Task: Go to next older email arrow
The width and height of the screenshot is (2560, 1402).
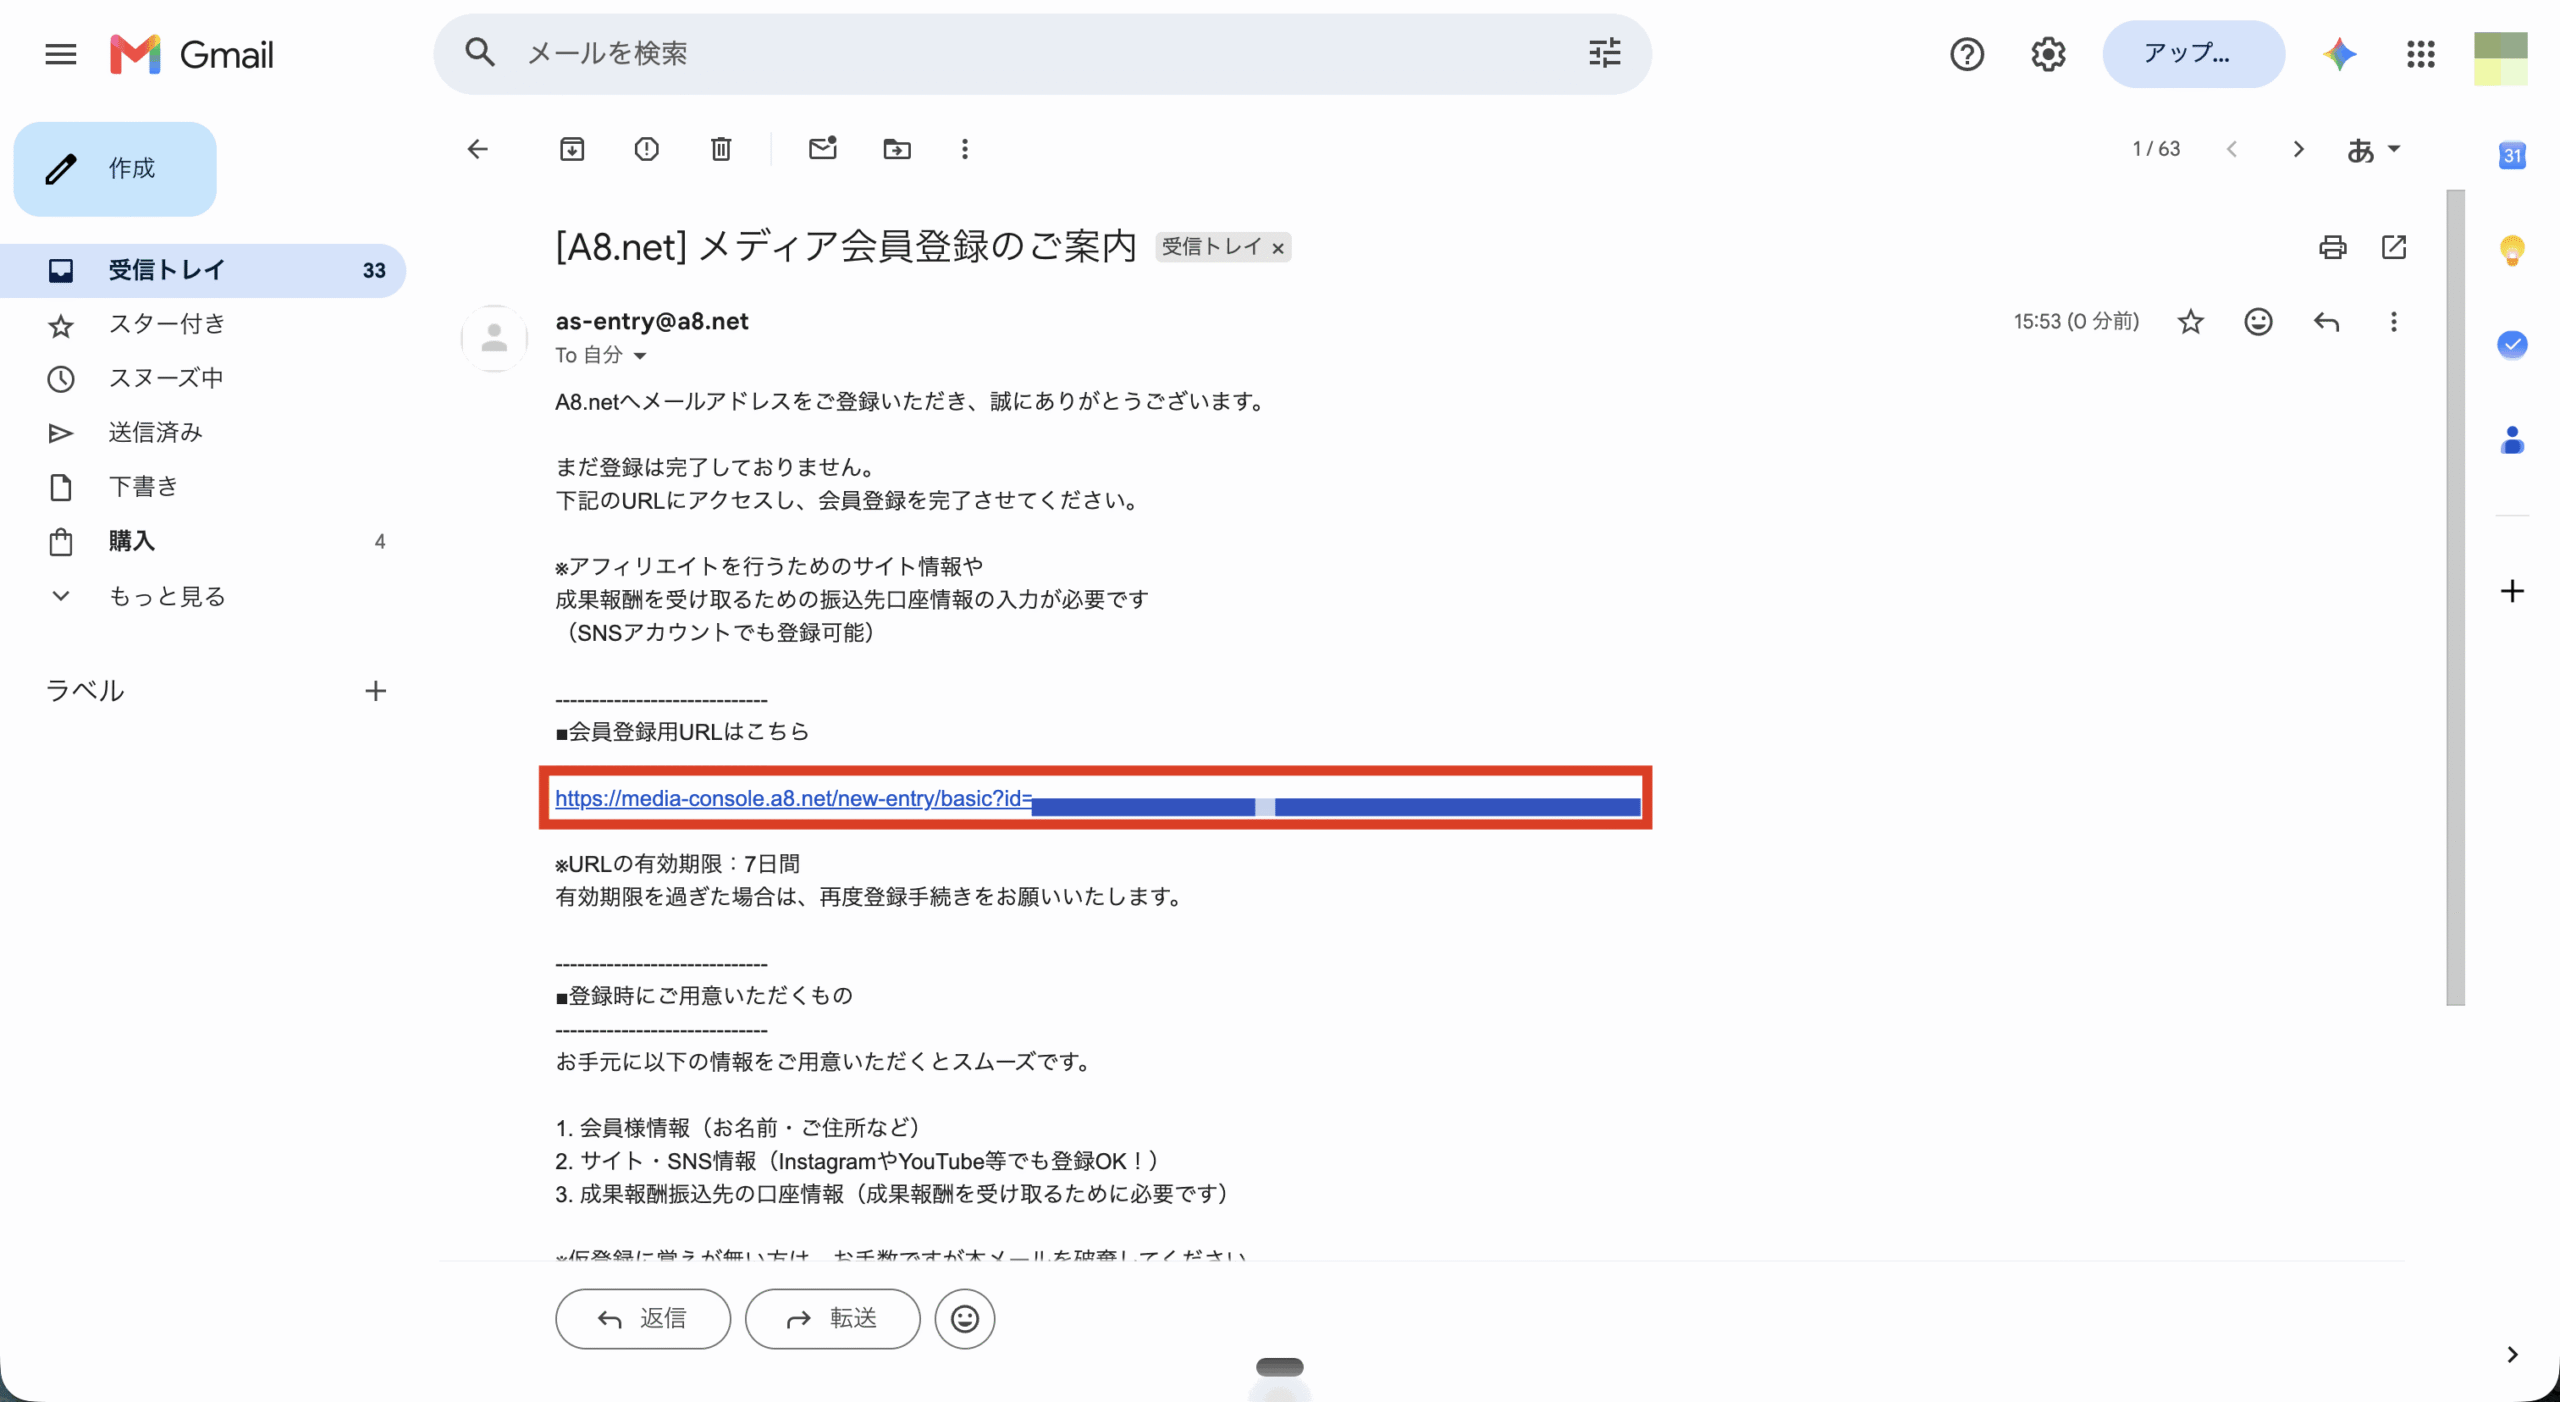Action: pyautogui.click(x=2298, y=149)
